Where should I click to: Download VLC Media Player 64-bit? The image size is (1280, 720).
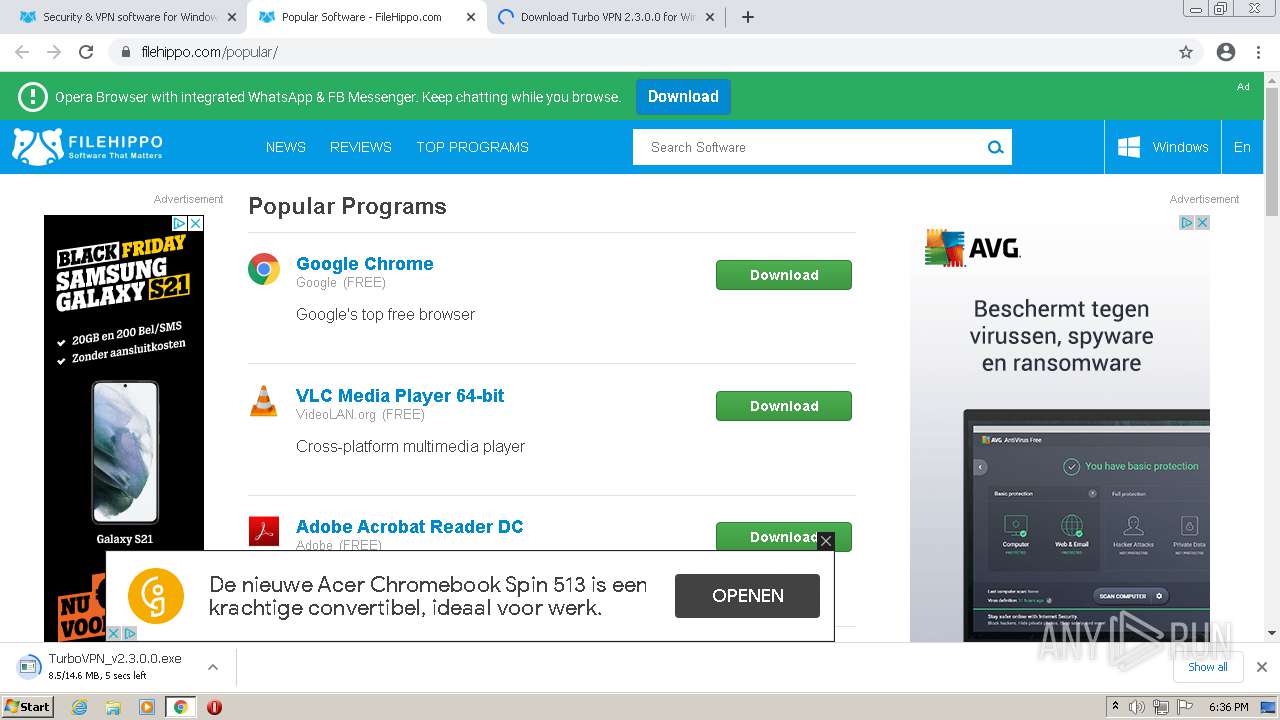click(x=784, y=406)
